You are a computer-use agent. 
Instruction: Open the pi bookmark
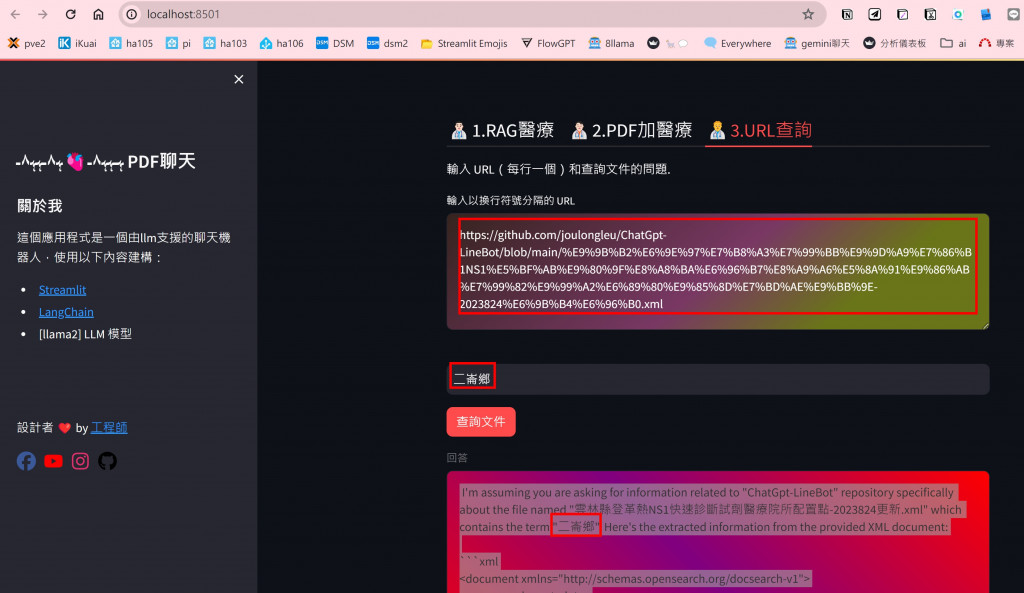coord(178,43)
